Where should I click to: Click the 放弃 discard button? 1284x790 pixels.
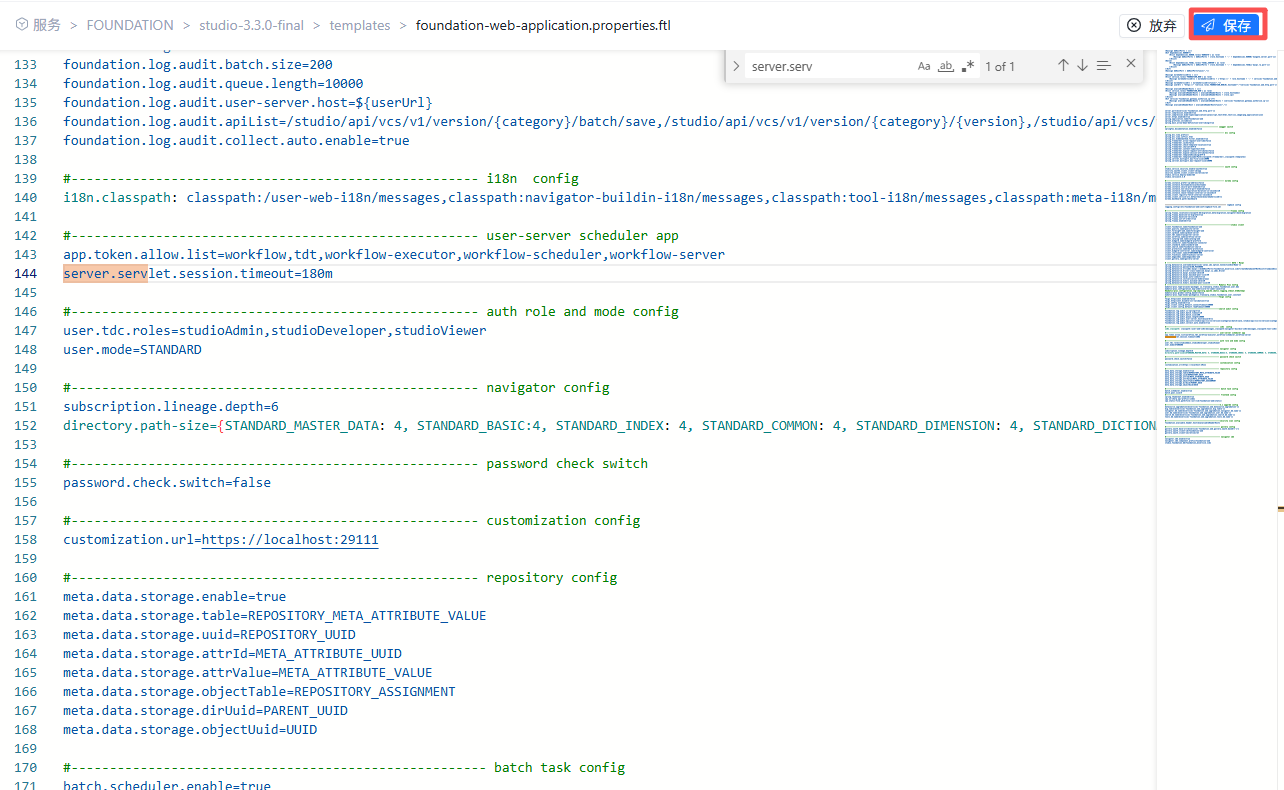1151,25
